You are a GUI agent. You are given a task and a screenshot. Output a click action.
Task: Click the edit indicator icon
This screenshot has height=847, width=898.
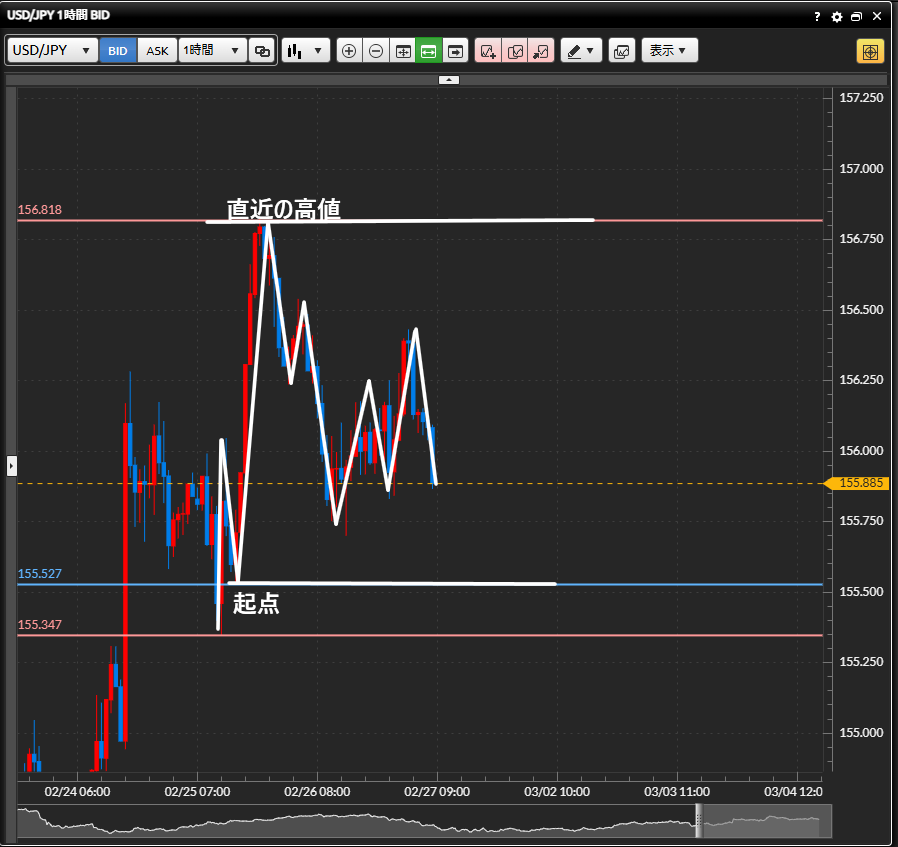click(515, 51)
